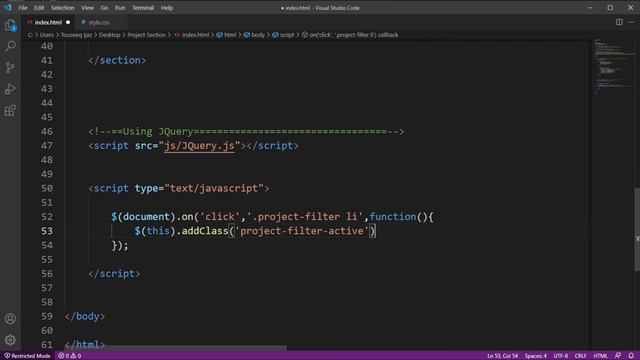This screenshot has height=360, width=640.
Task: Show errors and warnings count in status bar
Action: [69, 356]
